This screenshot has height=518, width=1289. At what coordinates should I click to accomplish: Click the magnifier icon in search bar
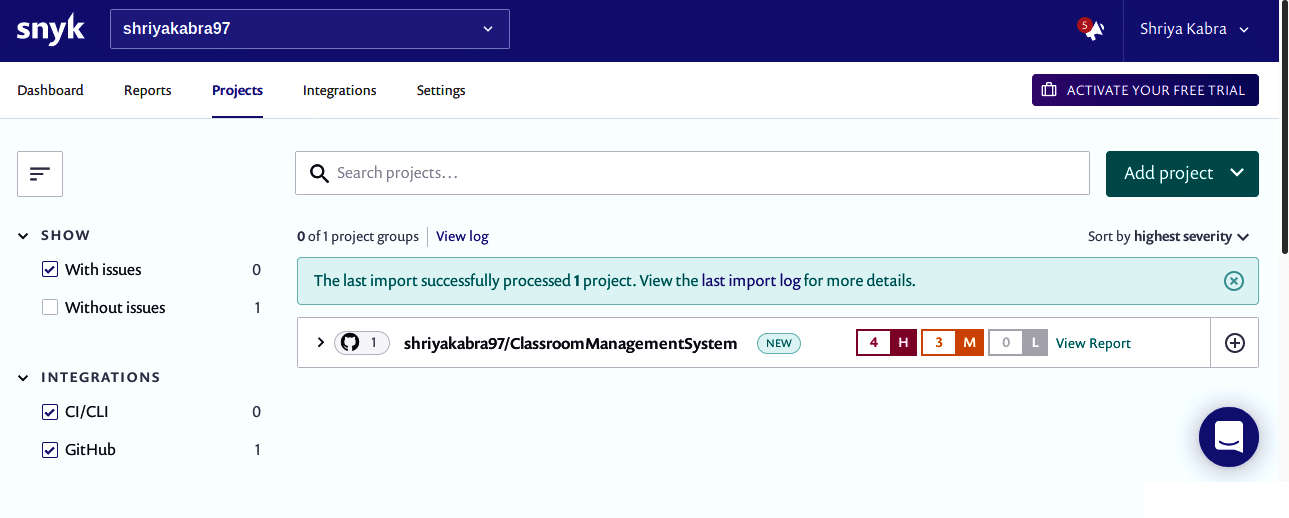(320, 174)
